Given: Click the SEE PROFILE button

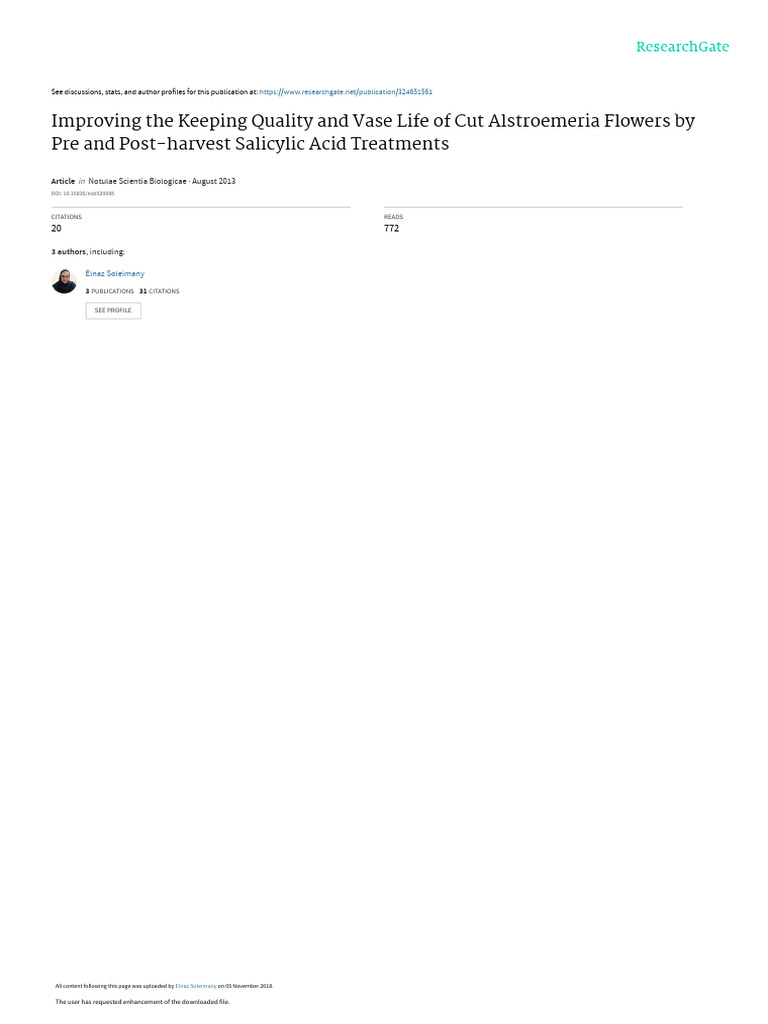Looking at the screenshot, I should [x=113, y=310].
